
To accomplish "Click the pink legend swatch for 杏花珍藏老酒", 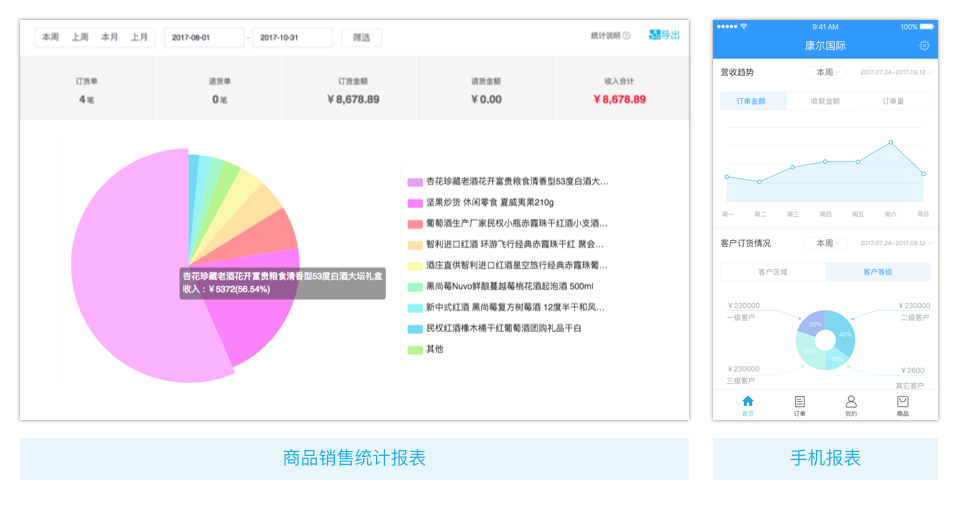I will pyautogui.click(x=415, y=182).
